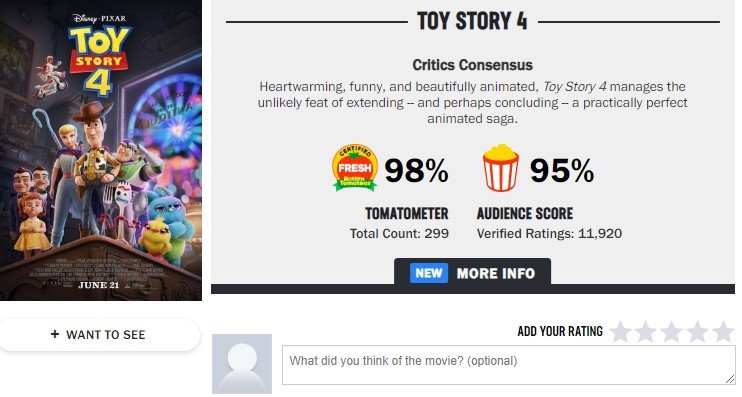This screenshot has width=742, height=397.
Task: Open the Toy Story 4 poster image
Action: (101, 150)
